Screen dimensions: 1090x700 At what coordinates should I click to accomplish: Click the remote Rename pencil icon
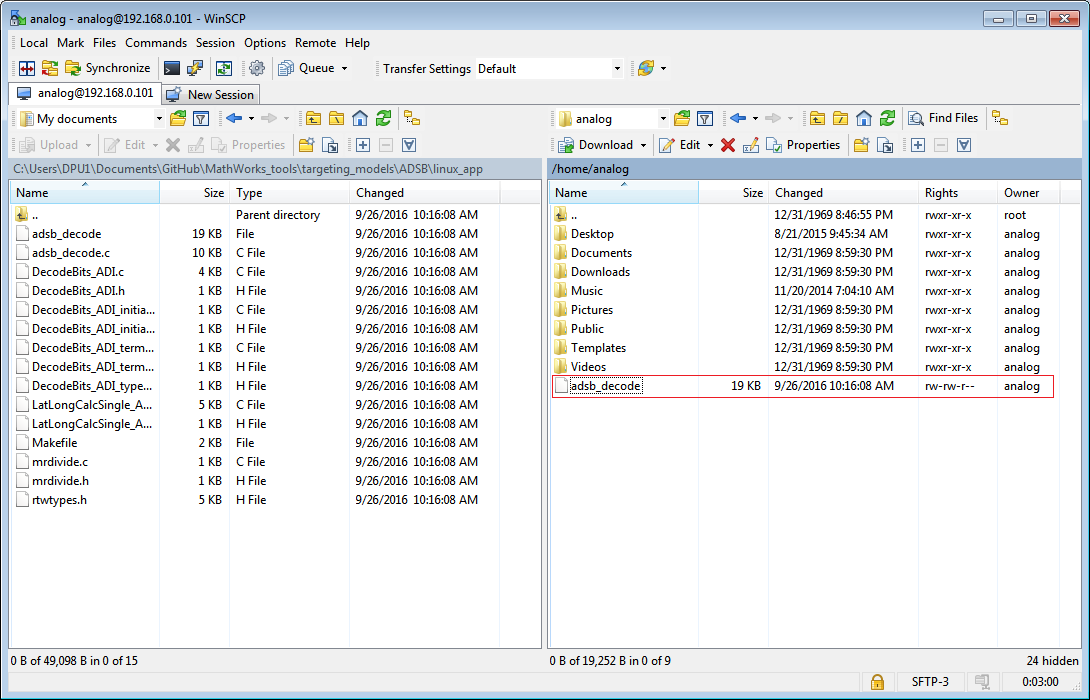point(751,145)
